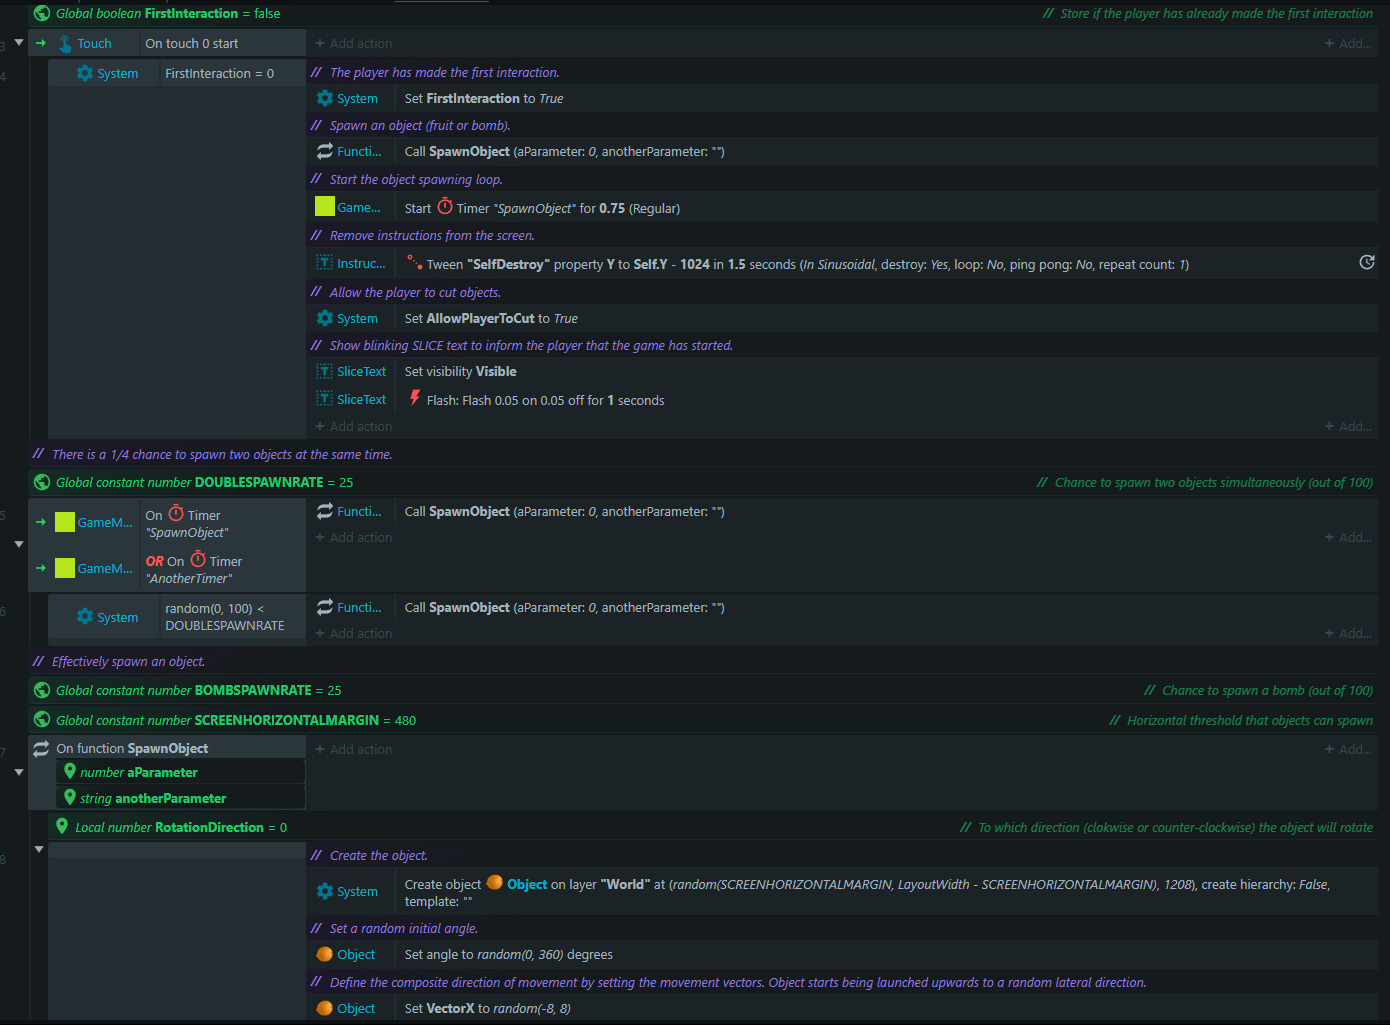Select the string anotherParameter function parameter
Image resolution: width=1390 pixels, height=1025 pixels.
click(152, 798)
